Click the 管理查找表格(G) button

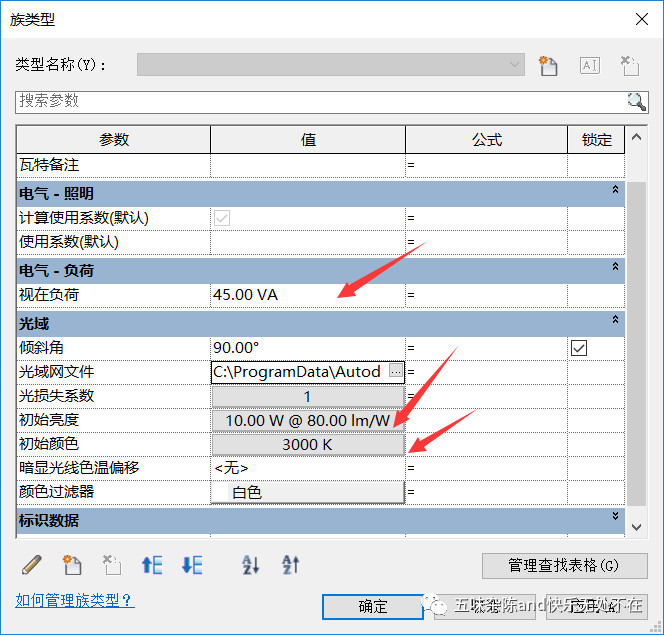click(564, 566)
